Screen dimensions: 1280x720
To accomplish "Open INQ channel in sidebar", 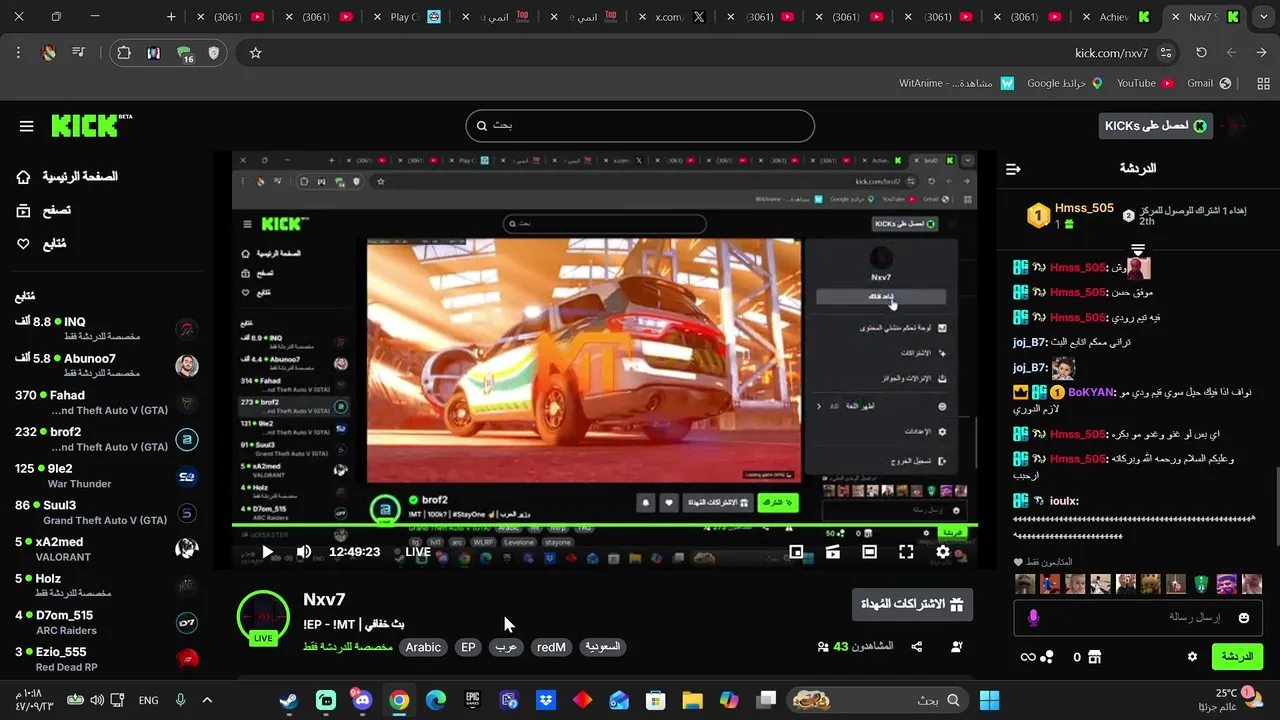I will (x=106, y=328).
